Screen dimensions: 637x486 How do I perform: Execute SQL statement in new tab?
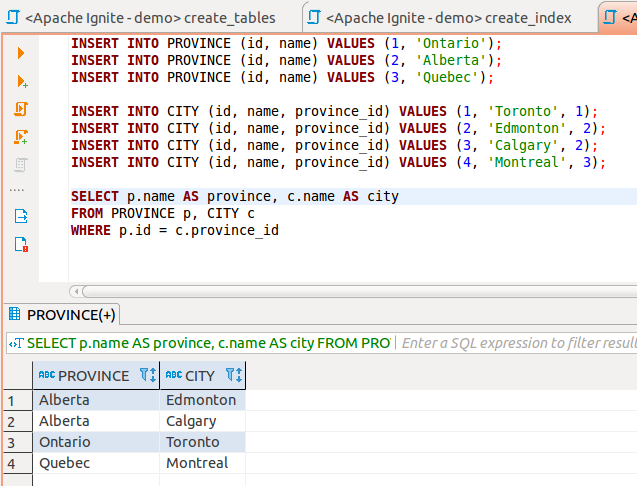pos(22,82)
